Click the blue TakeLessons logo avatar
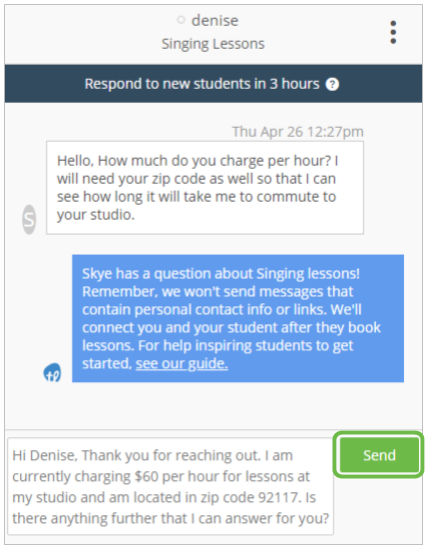This screenshot has width=427, height=549. 52,372
